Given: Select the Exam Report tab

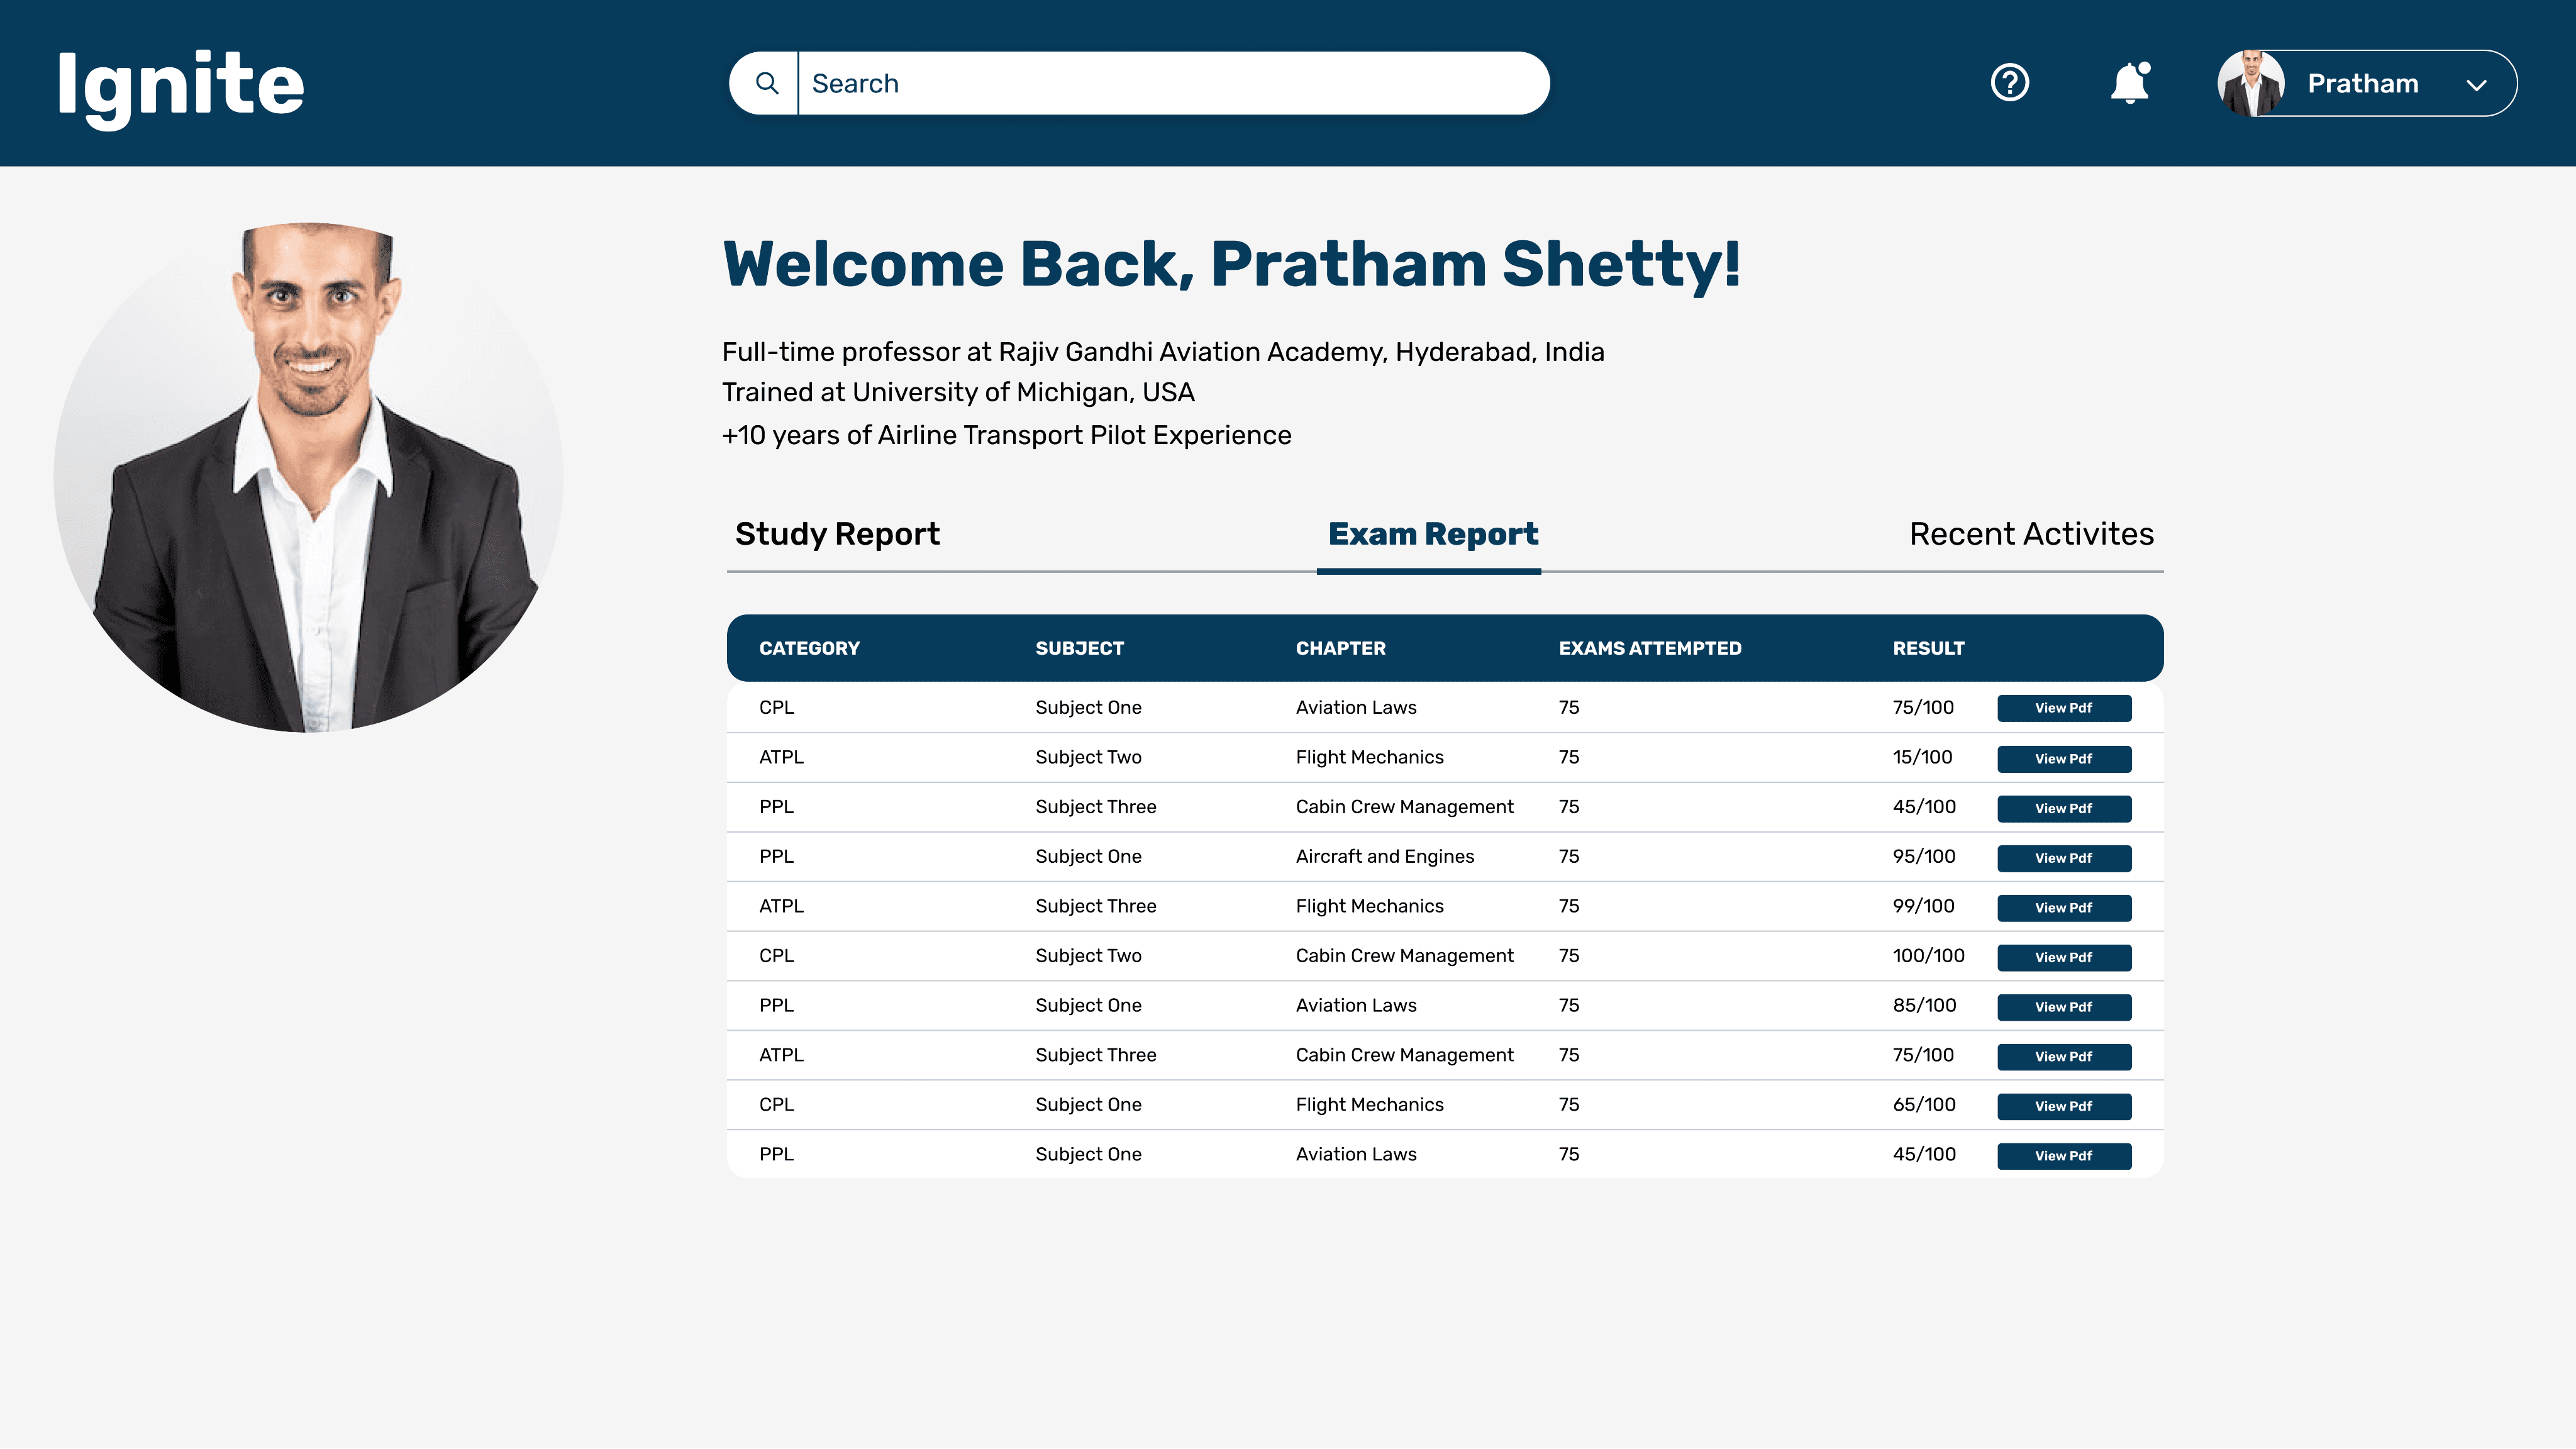Looking at the screenshot, I should tap(1432, 534).
